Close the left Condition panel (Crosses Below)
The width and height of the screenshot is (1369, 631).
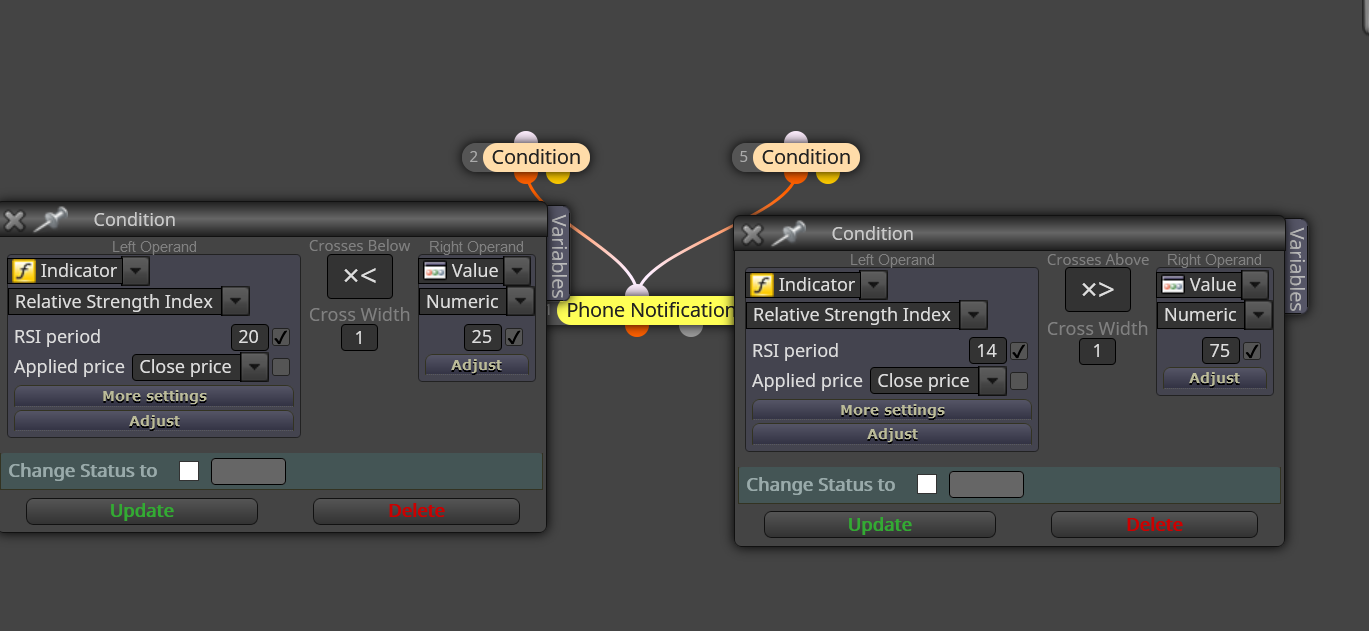(14, 220)
